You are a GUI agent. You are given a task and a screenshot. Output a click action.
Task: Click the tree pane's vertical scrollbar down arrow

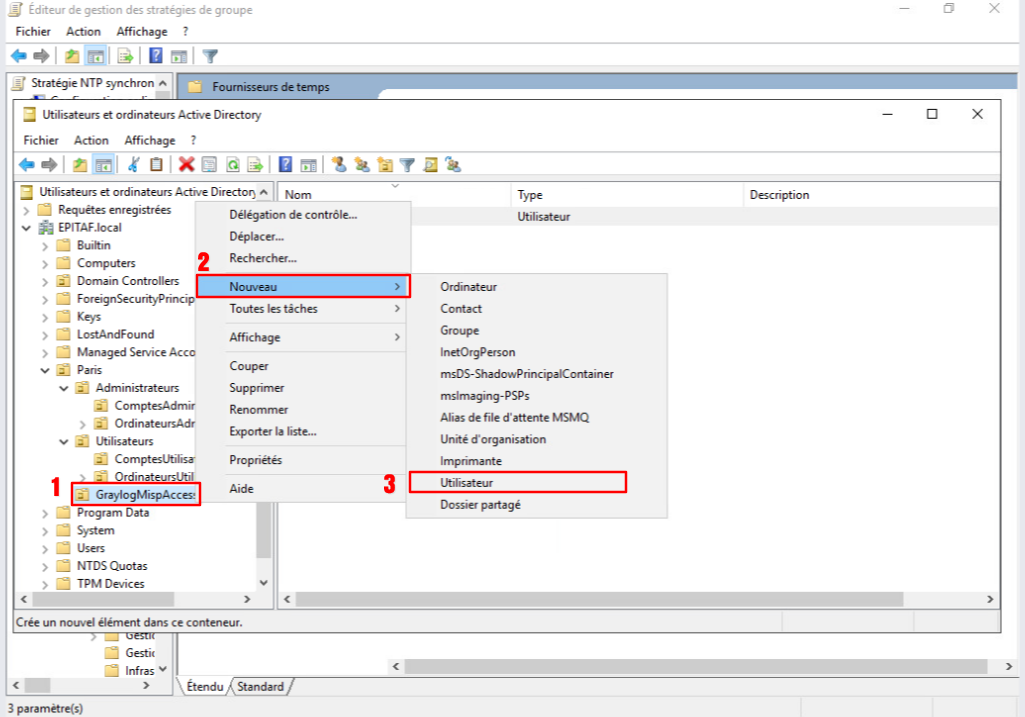[x=264, y=582]
